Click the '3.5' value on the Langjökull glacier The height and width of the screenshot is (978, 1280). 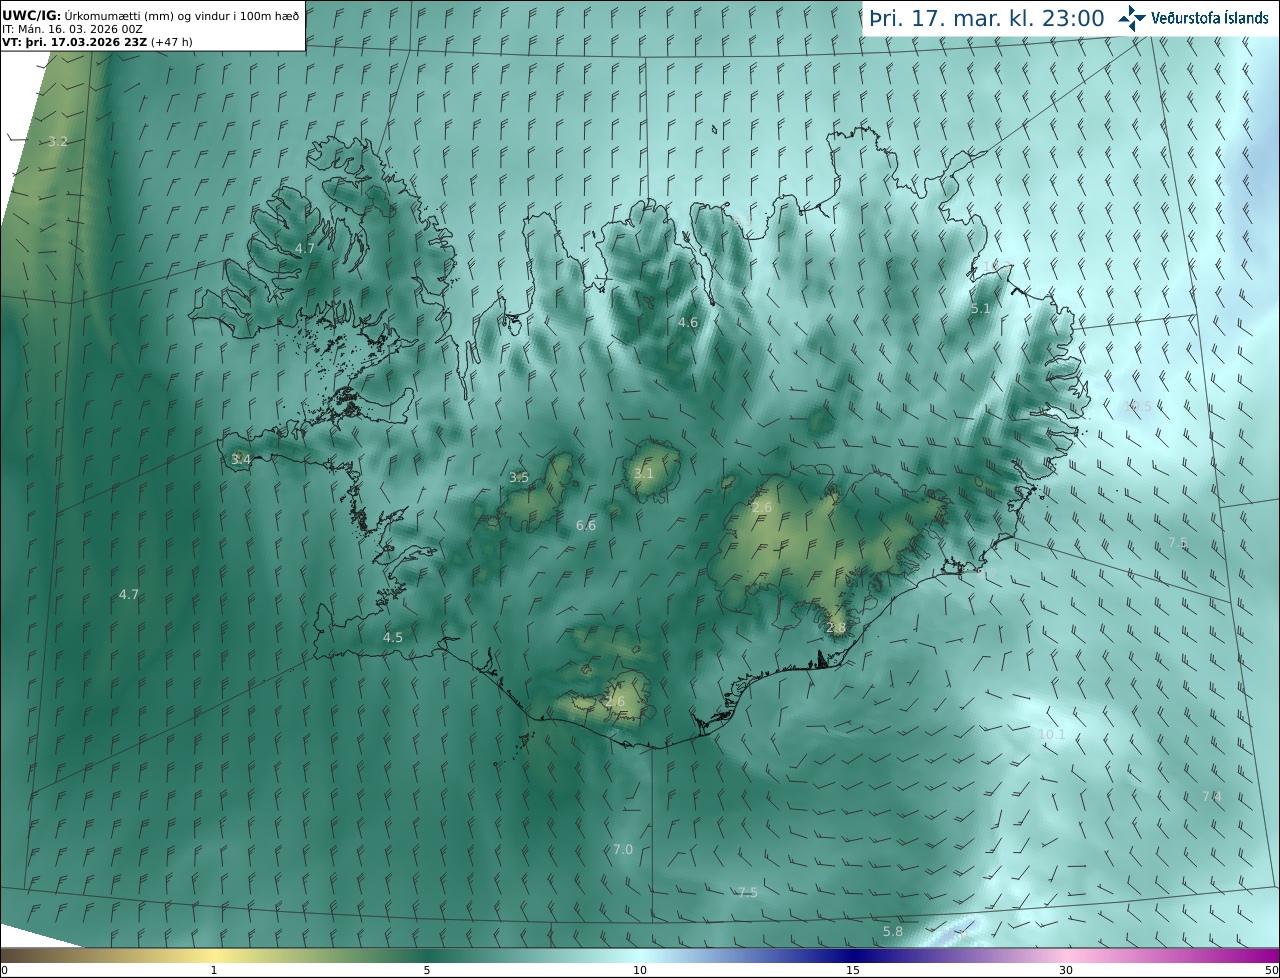coord(519,477)
